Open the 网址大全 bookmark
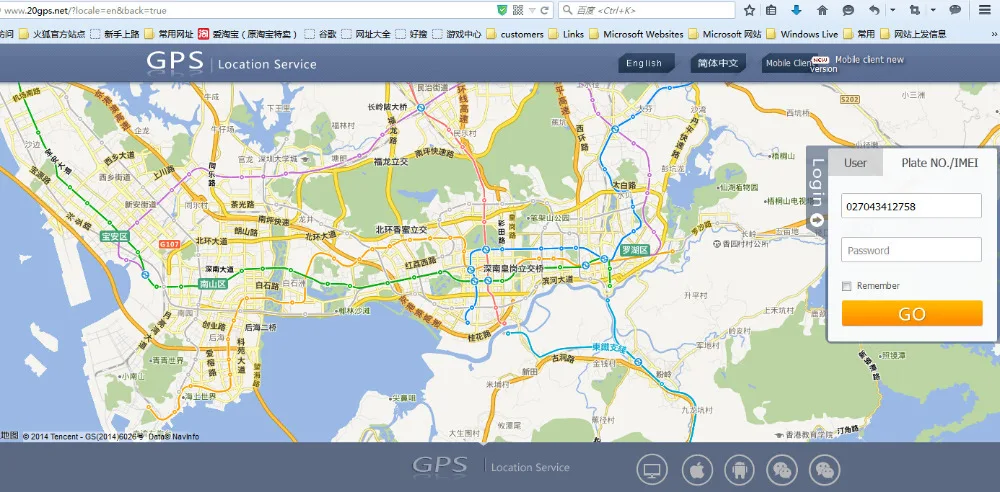This screenshot has height=492, width=1000. 365,34
